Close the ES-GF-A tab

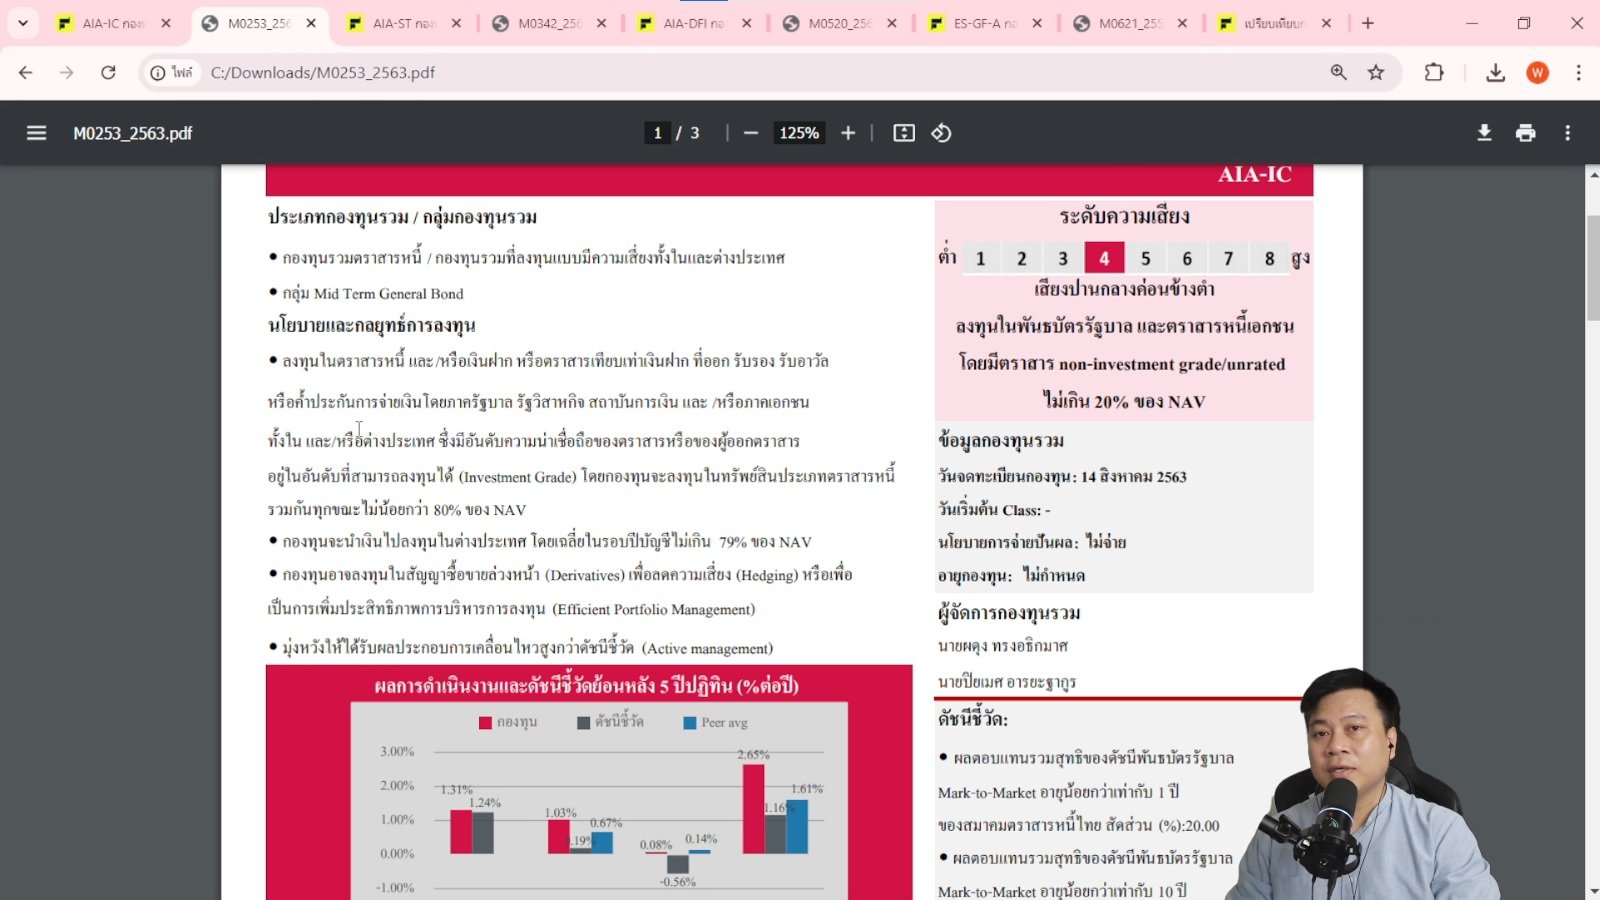coord(1037,23)
